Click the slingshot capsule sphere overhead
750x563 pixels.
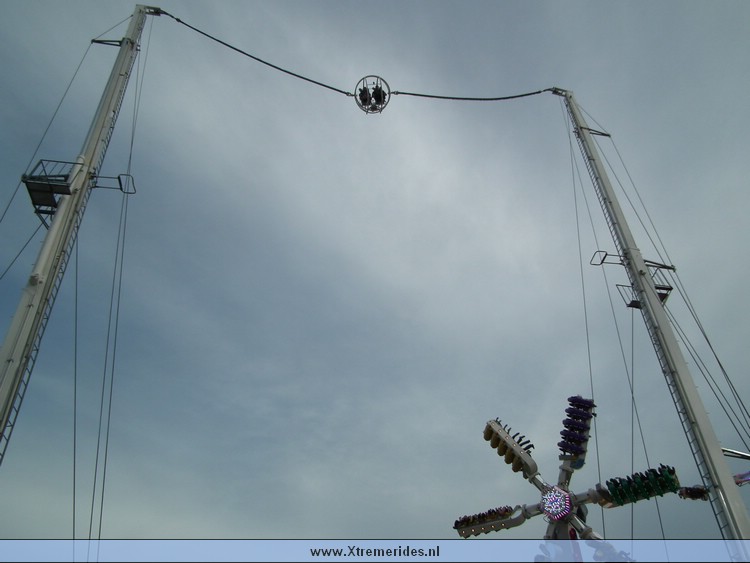[x=373, y=94]
